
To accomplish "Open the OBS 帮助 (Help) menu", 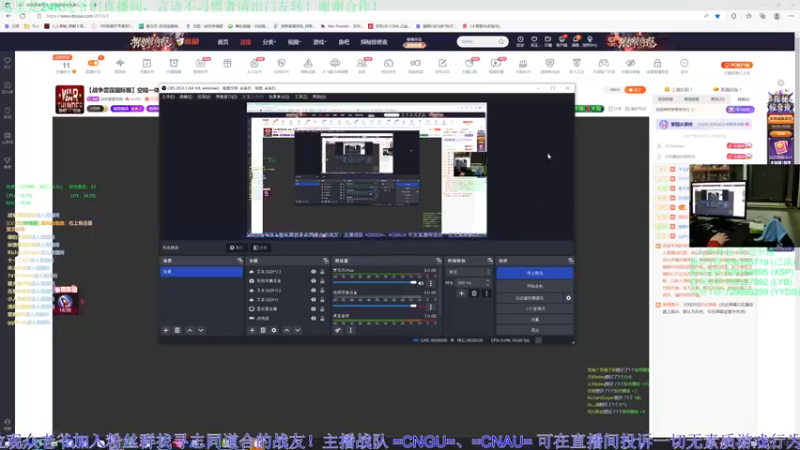I will 319,96.
